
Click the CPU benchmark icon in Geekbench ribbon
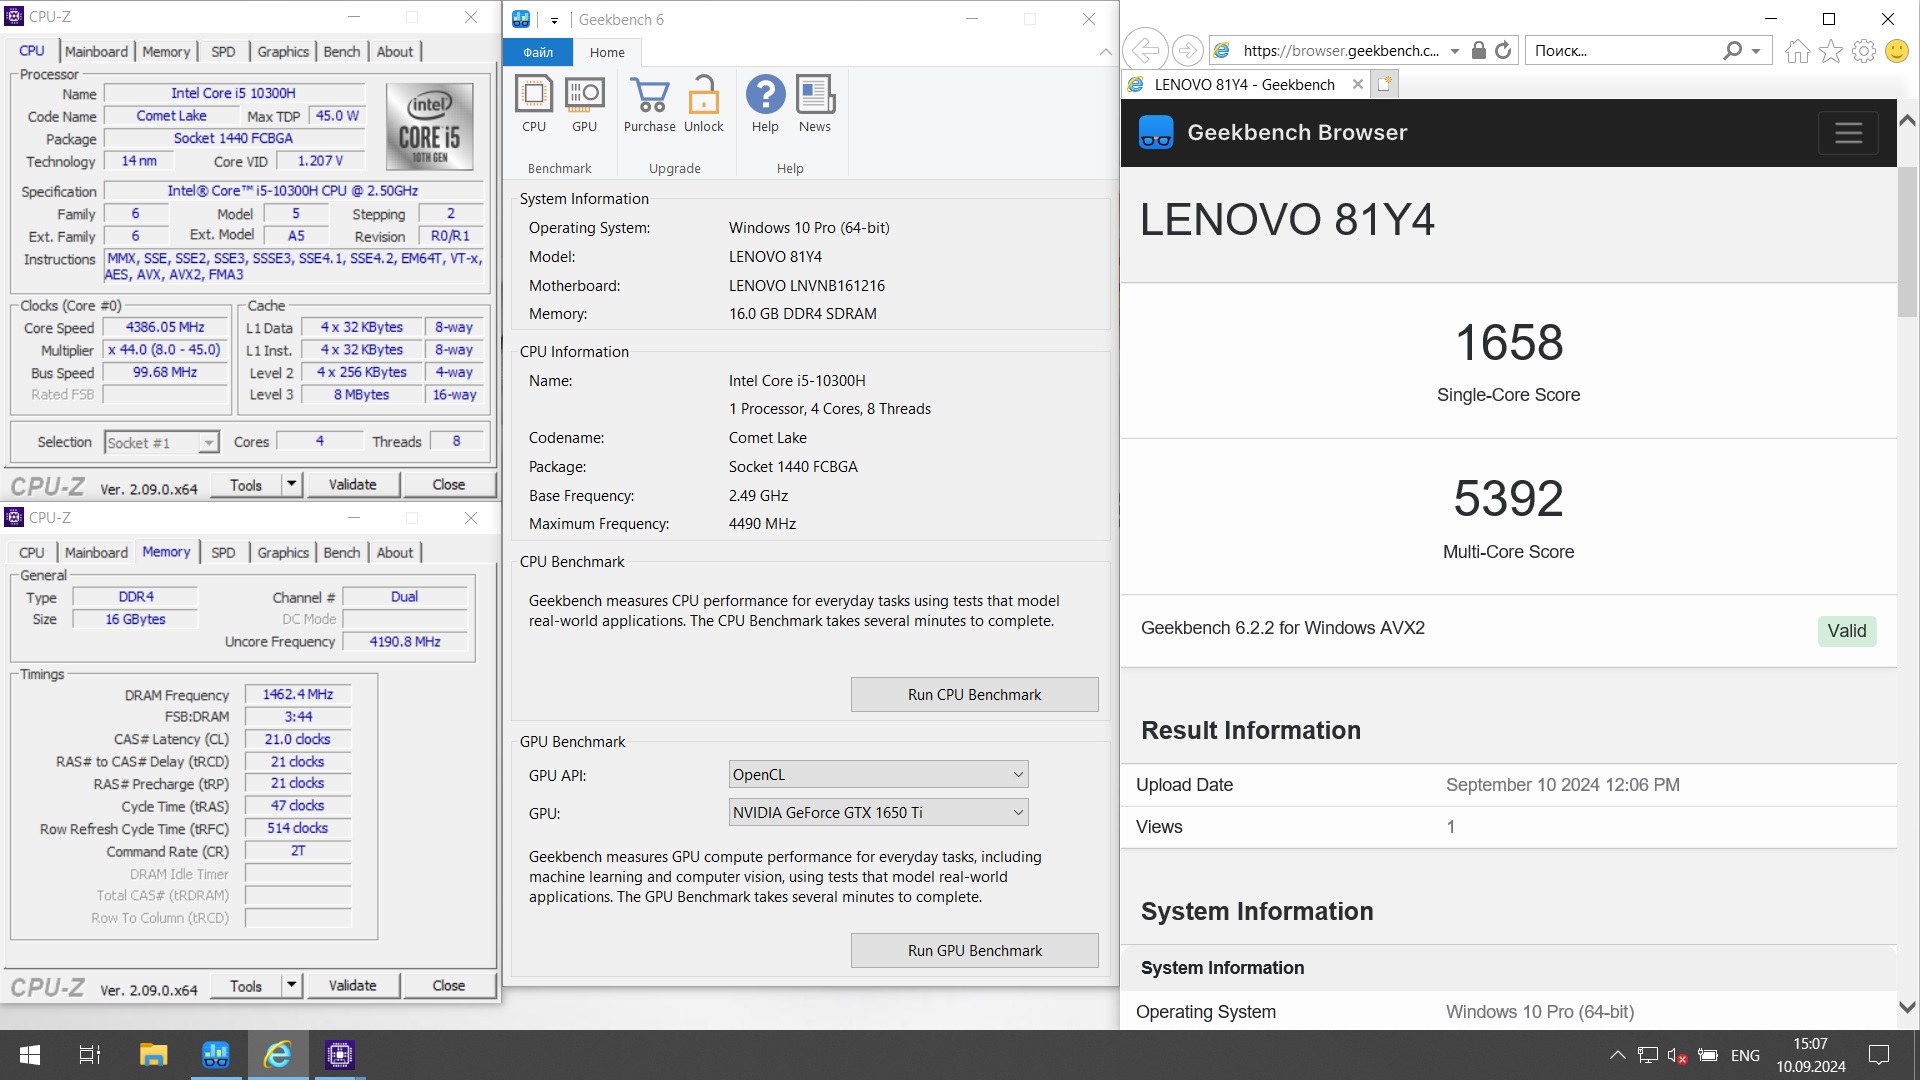(533, 95)
